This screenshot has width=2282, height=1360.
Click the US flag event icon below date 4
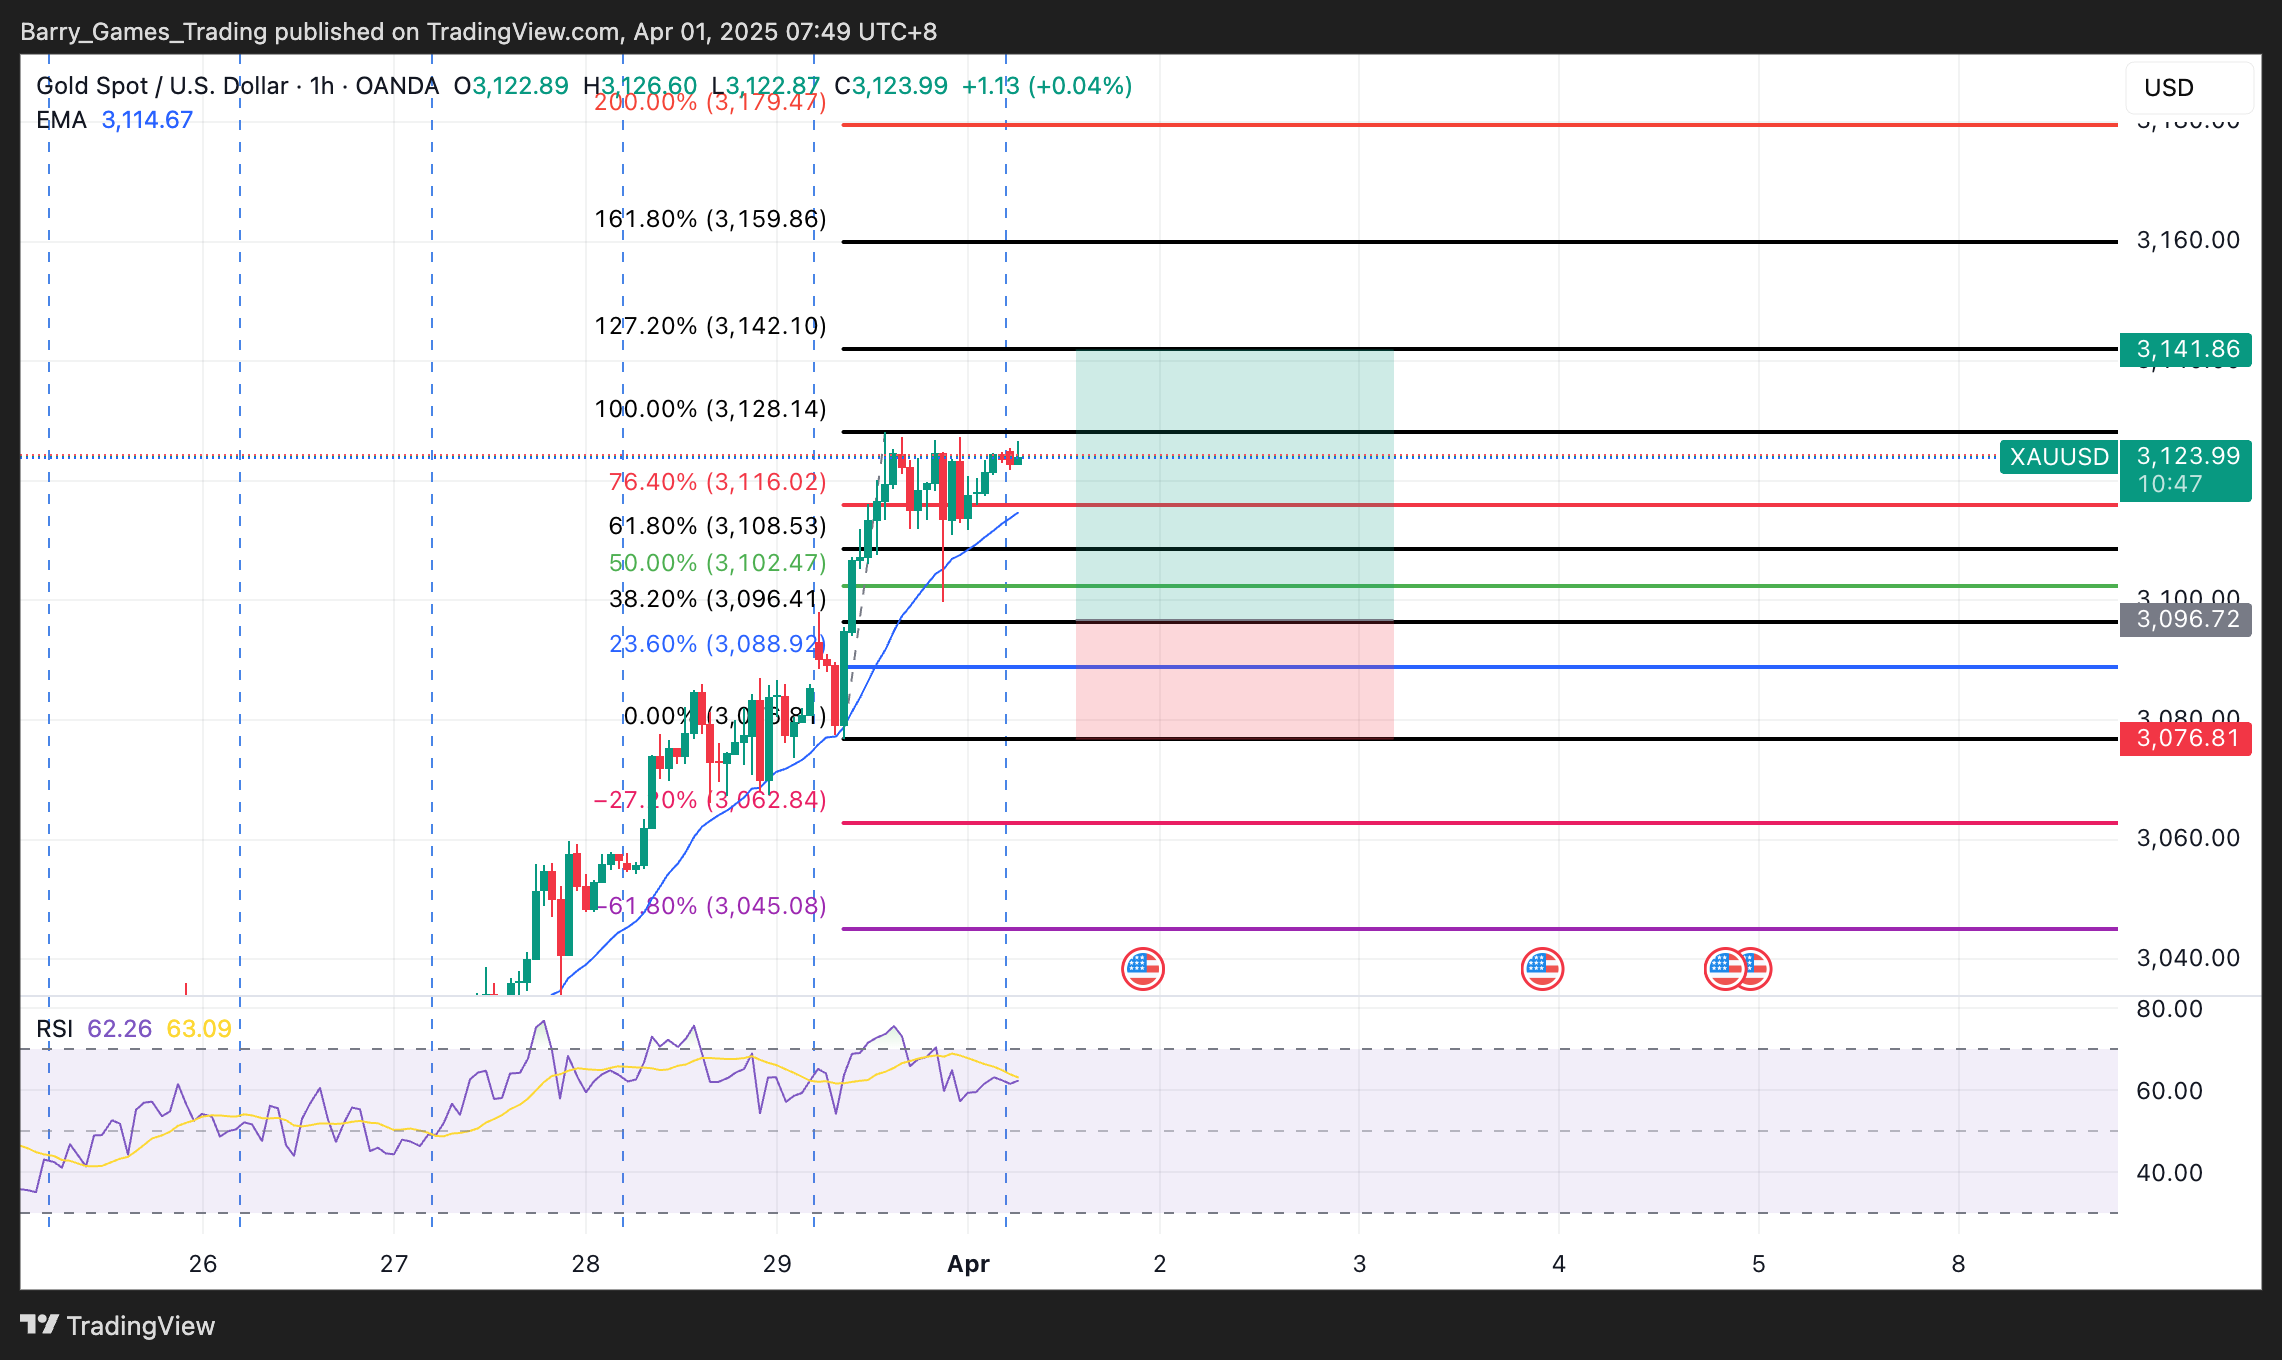pyautogui.click(x=1541, y=968)
